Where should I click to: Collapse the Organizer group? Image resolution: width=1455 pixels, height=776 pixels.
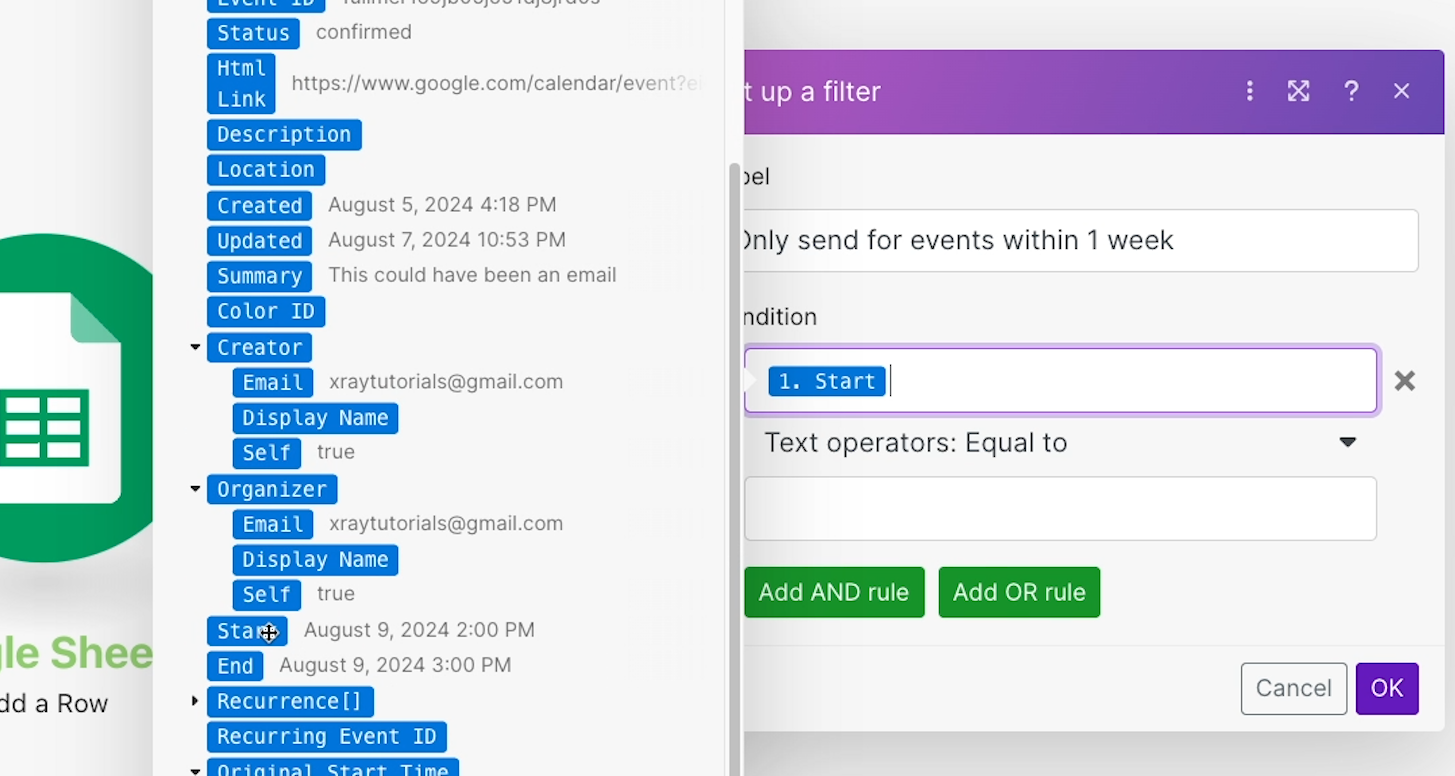pyautogui.click(x=195, y=490)
